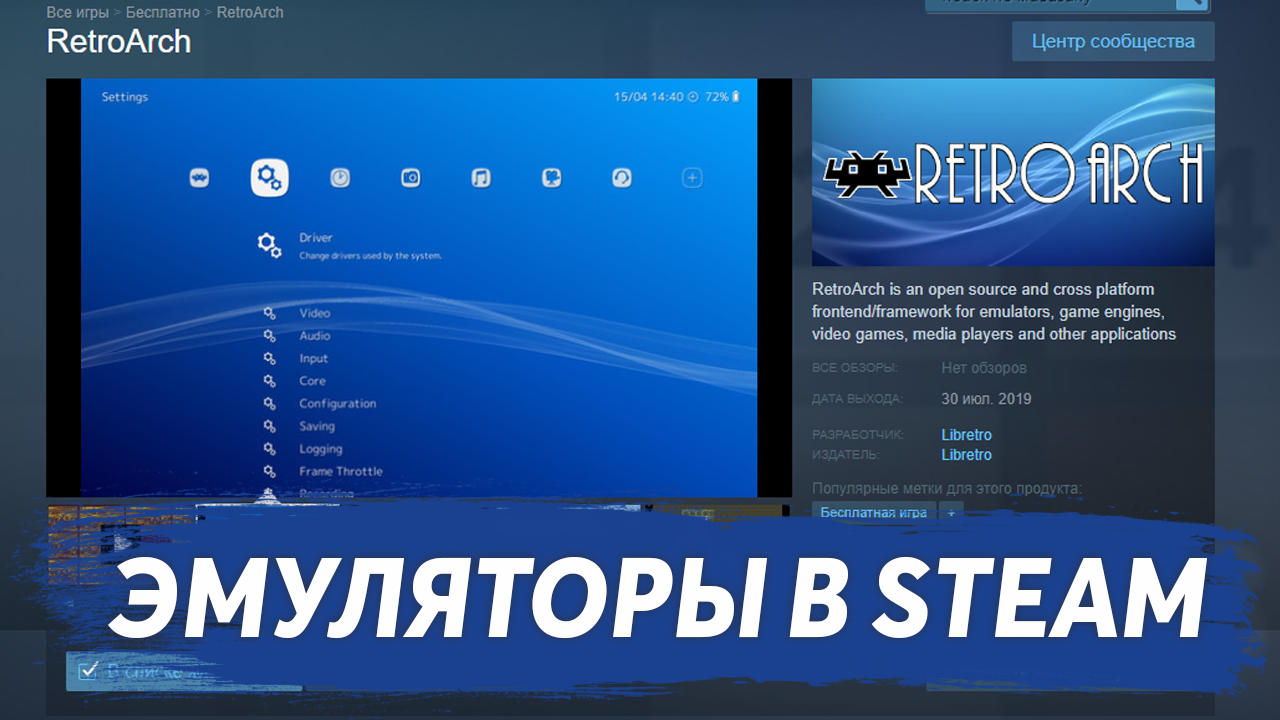Screen dimensions: 1280x720
Task: Click the Settings heading in the screenshot
Action: (125, 97)
